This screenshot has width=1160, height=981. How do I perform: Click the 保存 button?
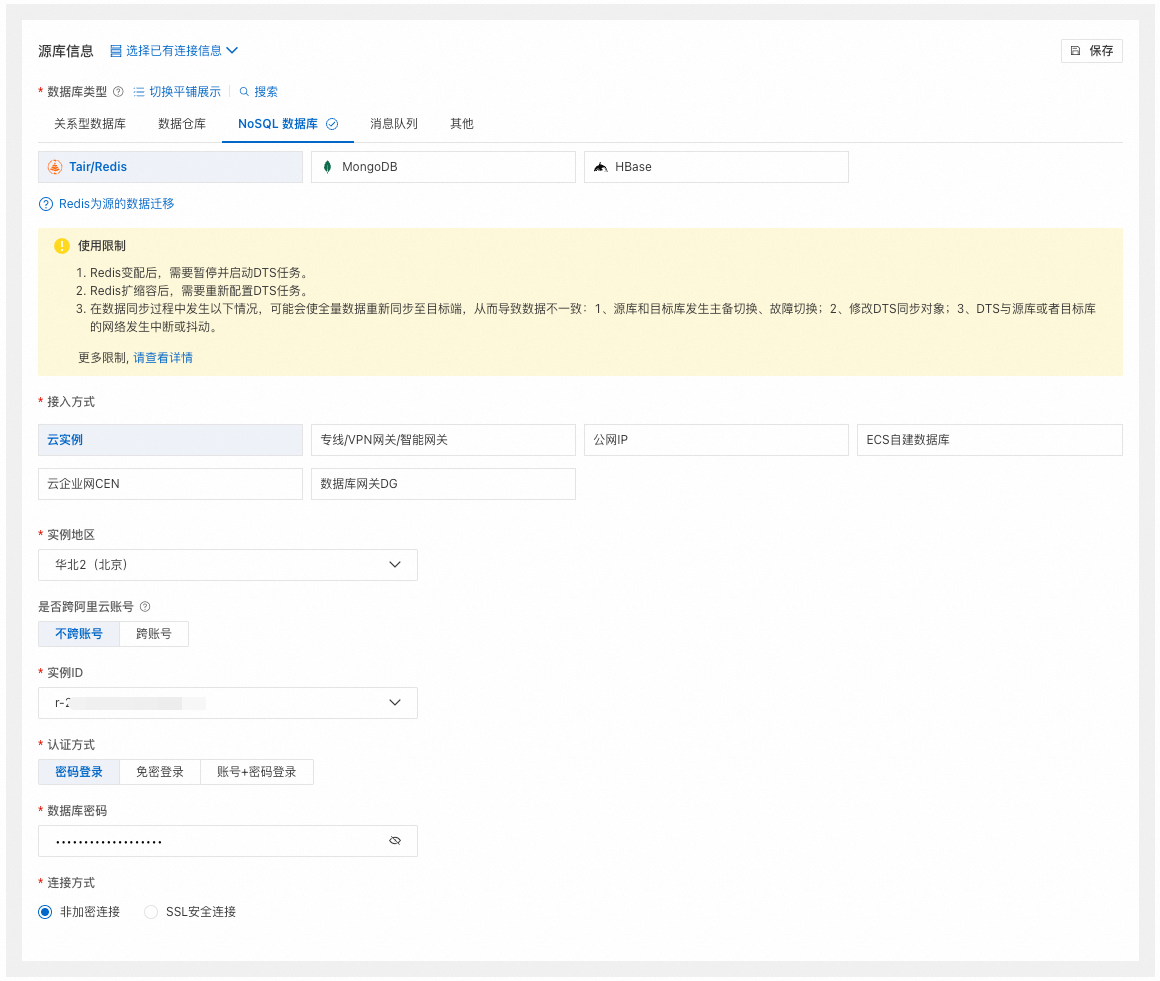pos(1092,51)
